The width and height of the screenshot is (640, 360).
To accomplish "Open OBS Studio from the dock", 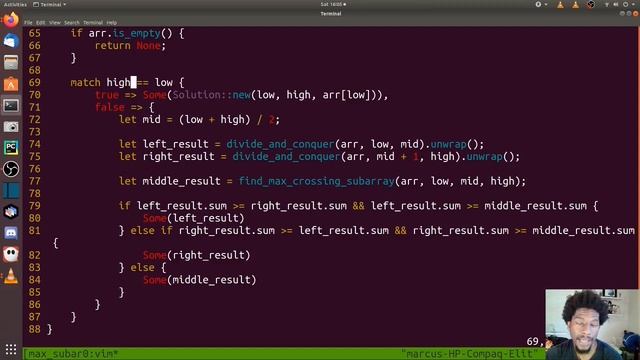I will coord(11,169).
